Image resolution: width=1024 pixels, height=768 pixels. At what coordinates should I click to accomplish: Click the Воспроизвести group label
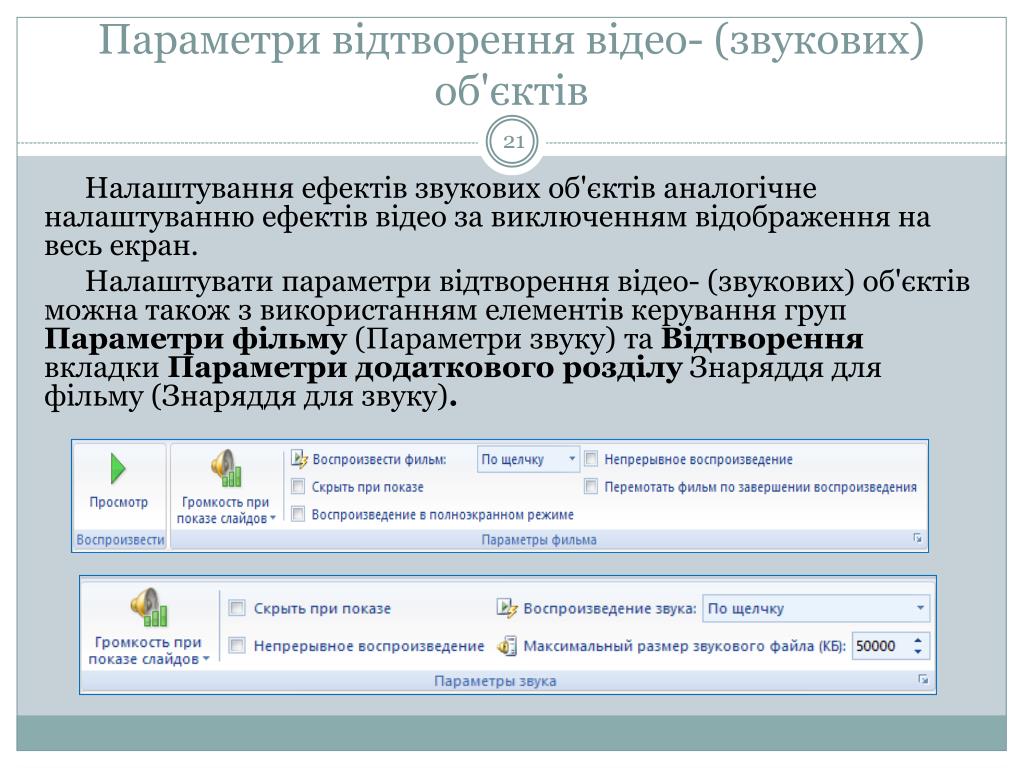[x=120, y=540]
